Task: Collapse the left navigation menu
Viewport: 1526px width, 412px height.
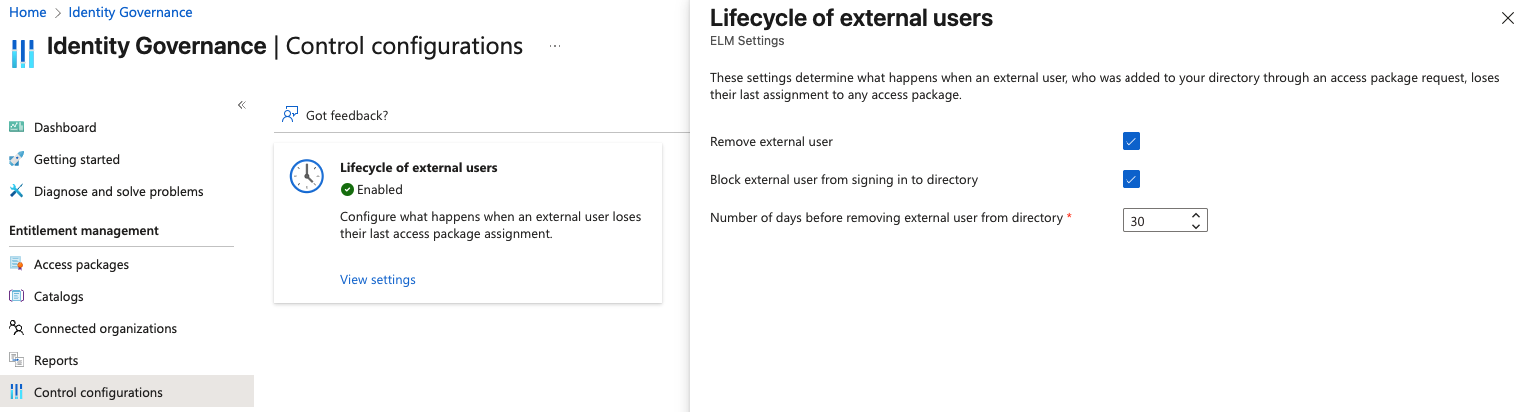Action: pyautogui.click(x=241, y=105)
